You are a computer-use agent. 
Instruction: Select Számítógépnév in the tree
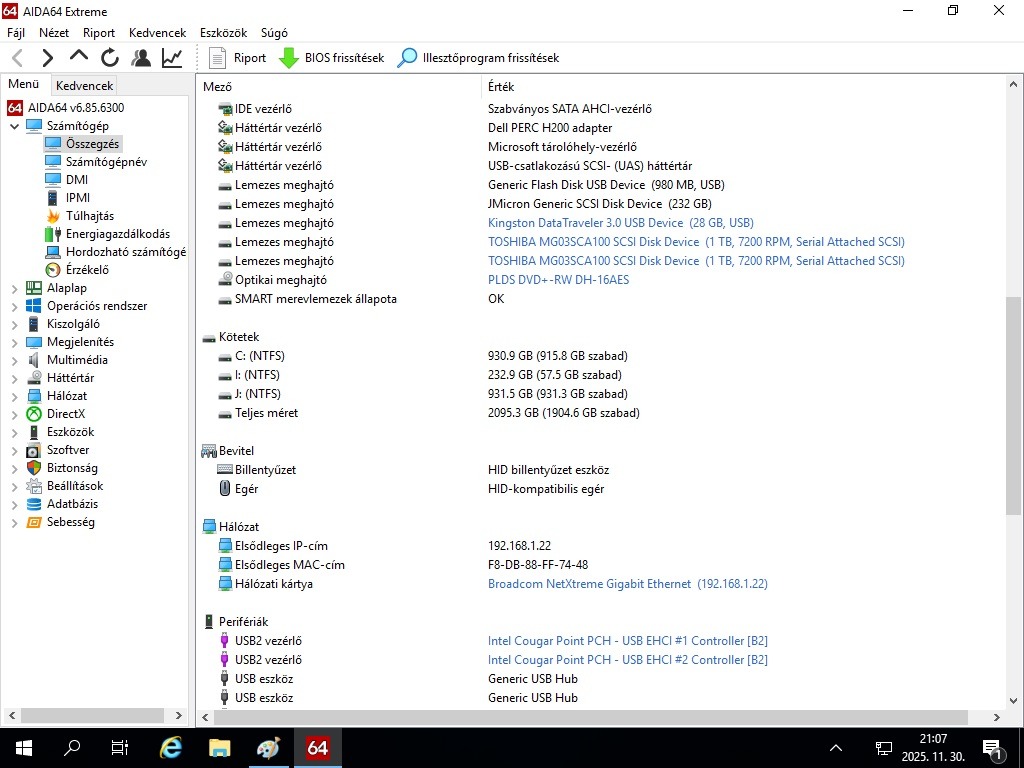click(106, 162)
